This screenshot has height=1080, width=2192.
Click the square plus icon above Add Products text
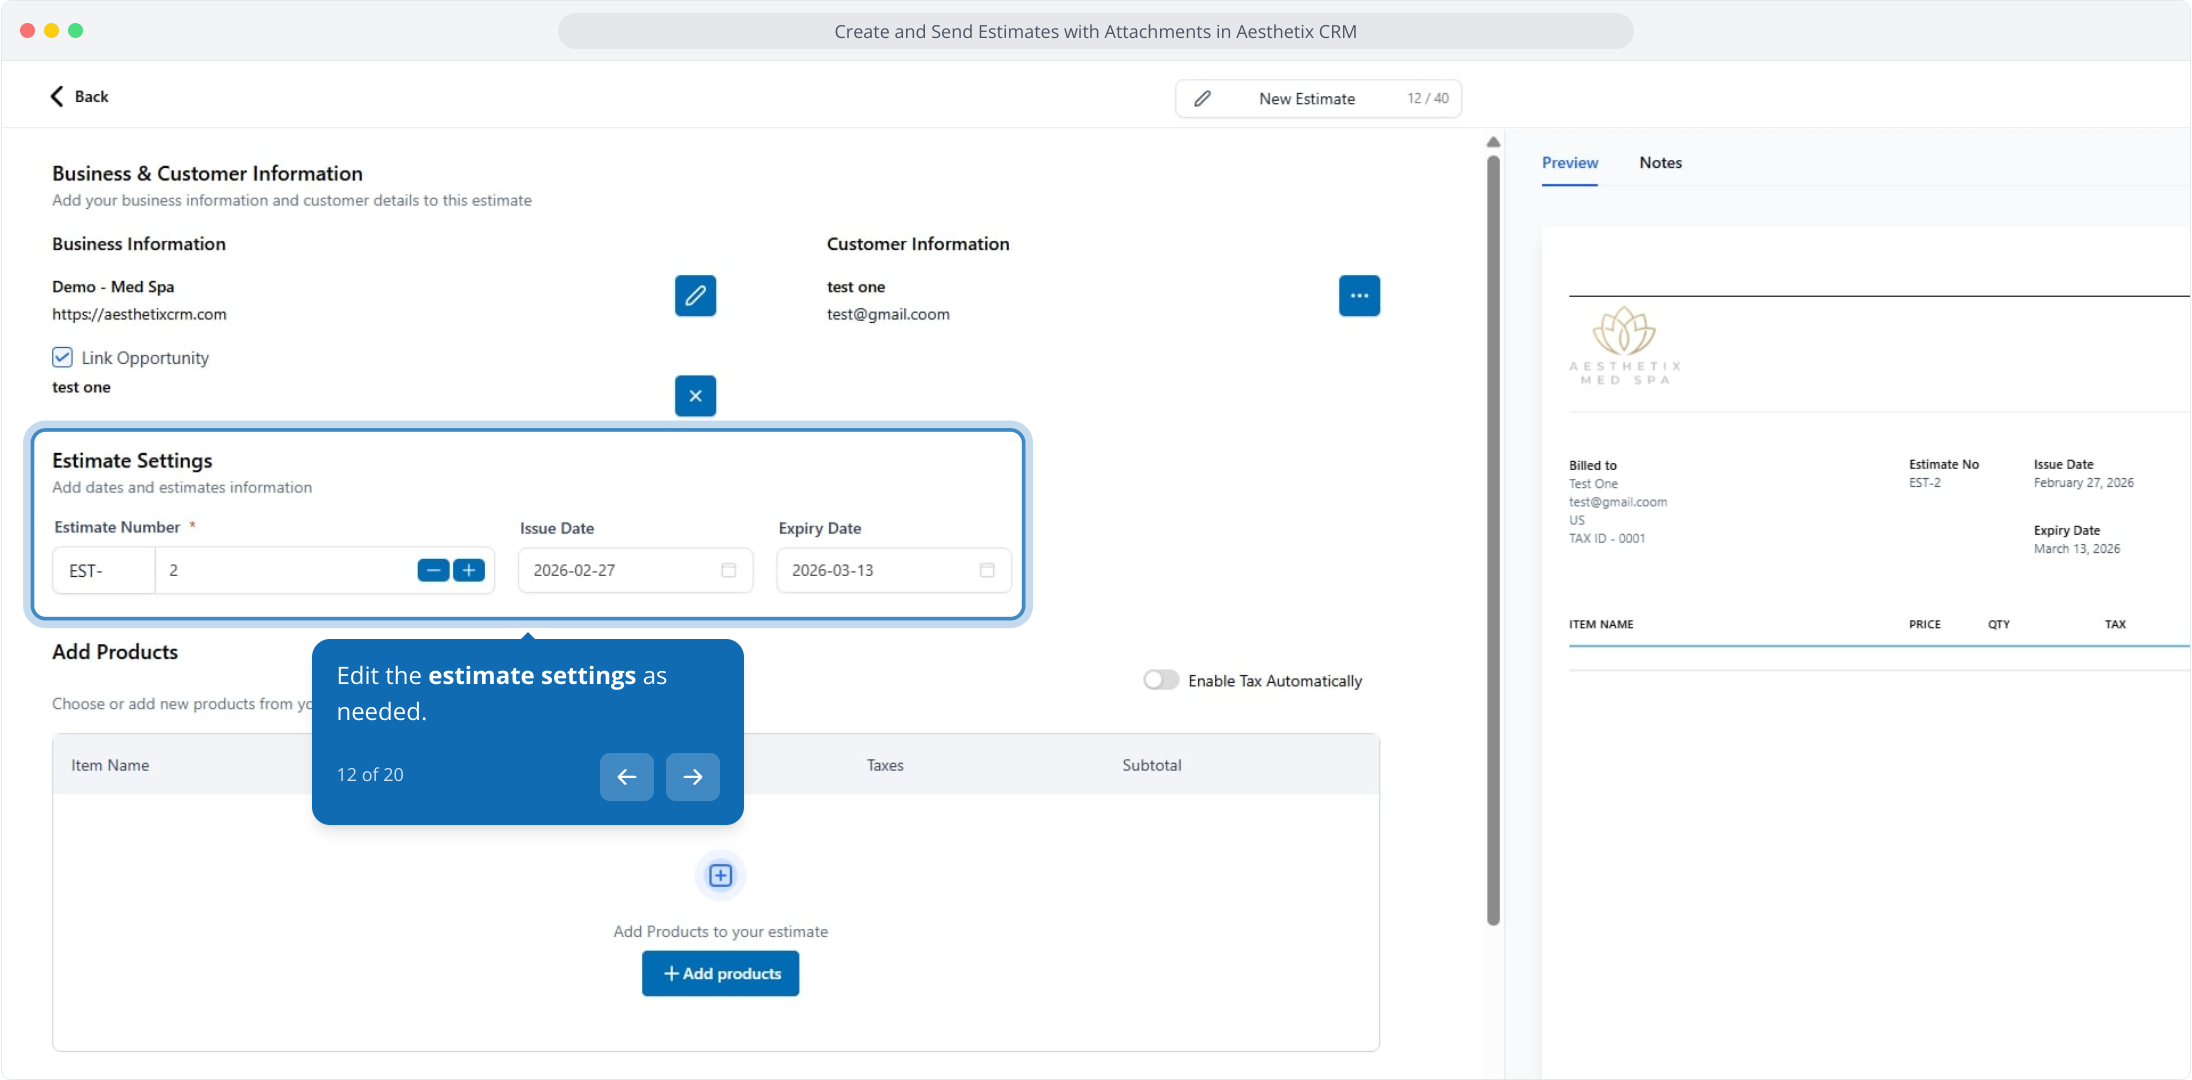click(x=720, y=876)
